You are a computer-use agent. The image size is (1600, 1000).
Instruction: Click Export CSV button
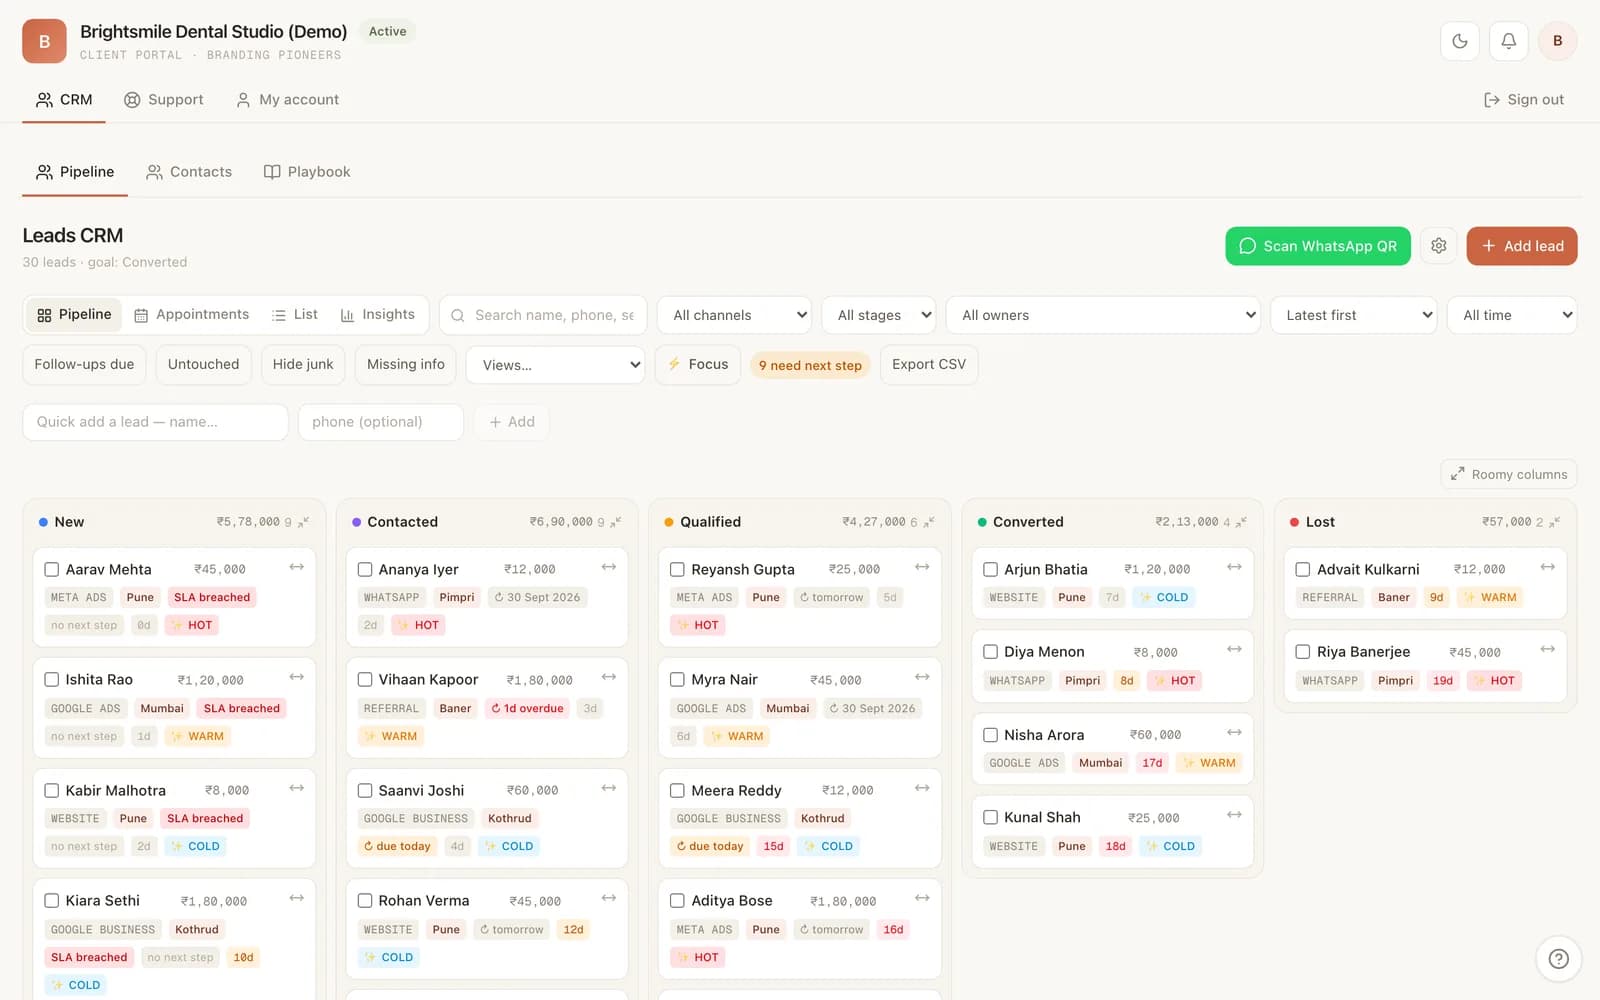[929, 365]
